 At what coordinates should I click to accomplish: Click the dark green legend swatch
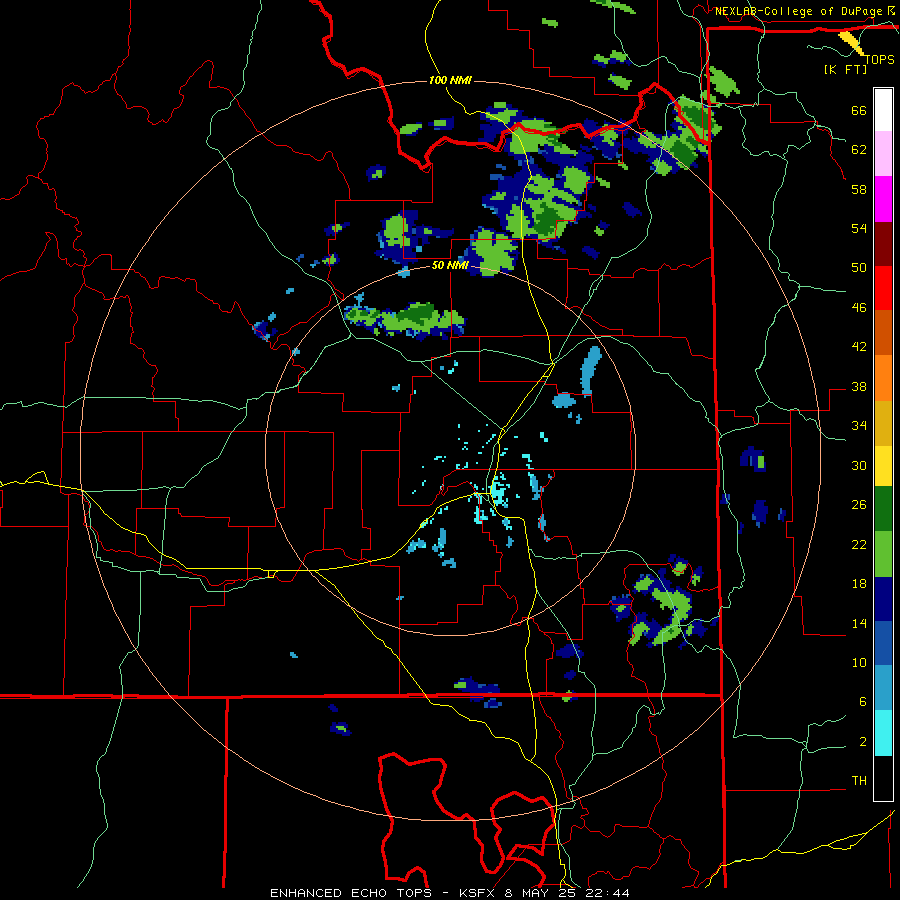click(883, 509)
